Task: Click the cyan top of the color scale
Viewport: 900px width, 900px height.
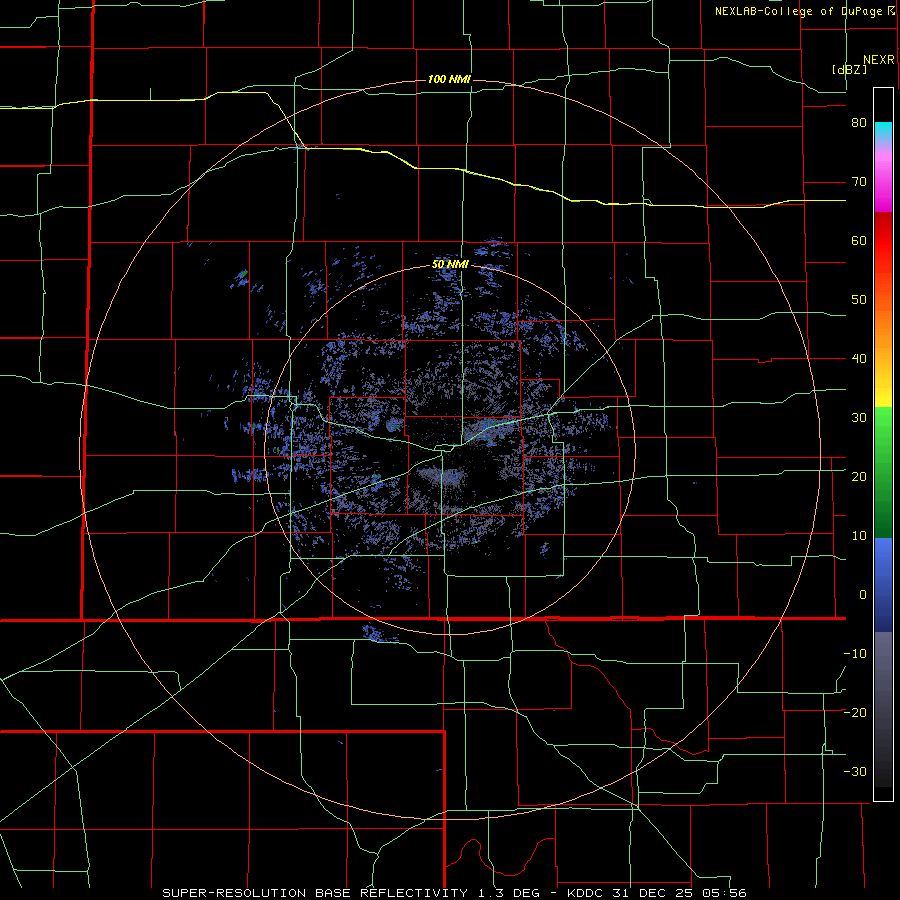Action: (x=883, y=131)
